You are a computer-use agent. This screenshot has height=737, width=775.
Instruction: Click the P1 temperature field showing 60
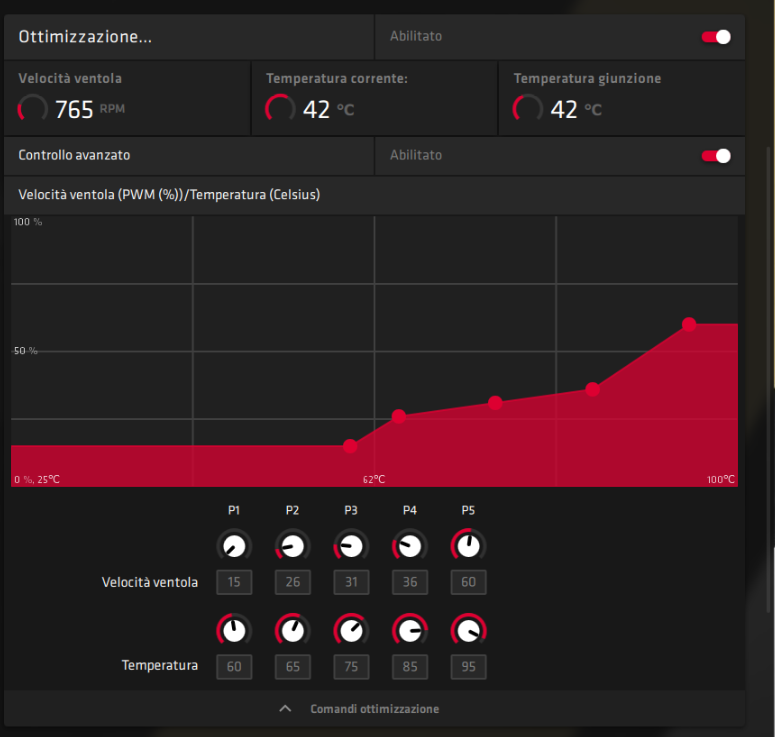(x=234, y=667)
